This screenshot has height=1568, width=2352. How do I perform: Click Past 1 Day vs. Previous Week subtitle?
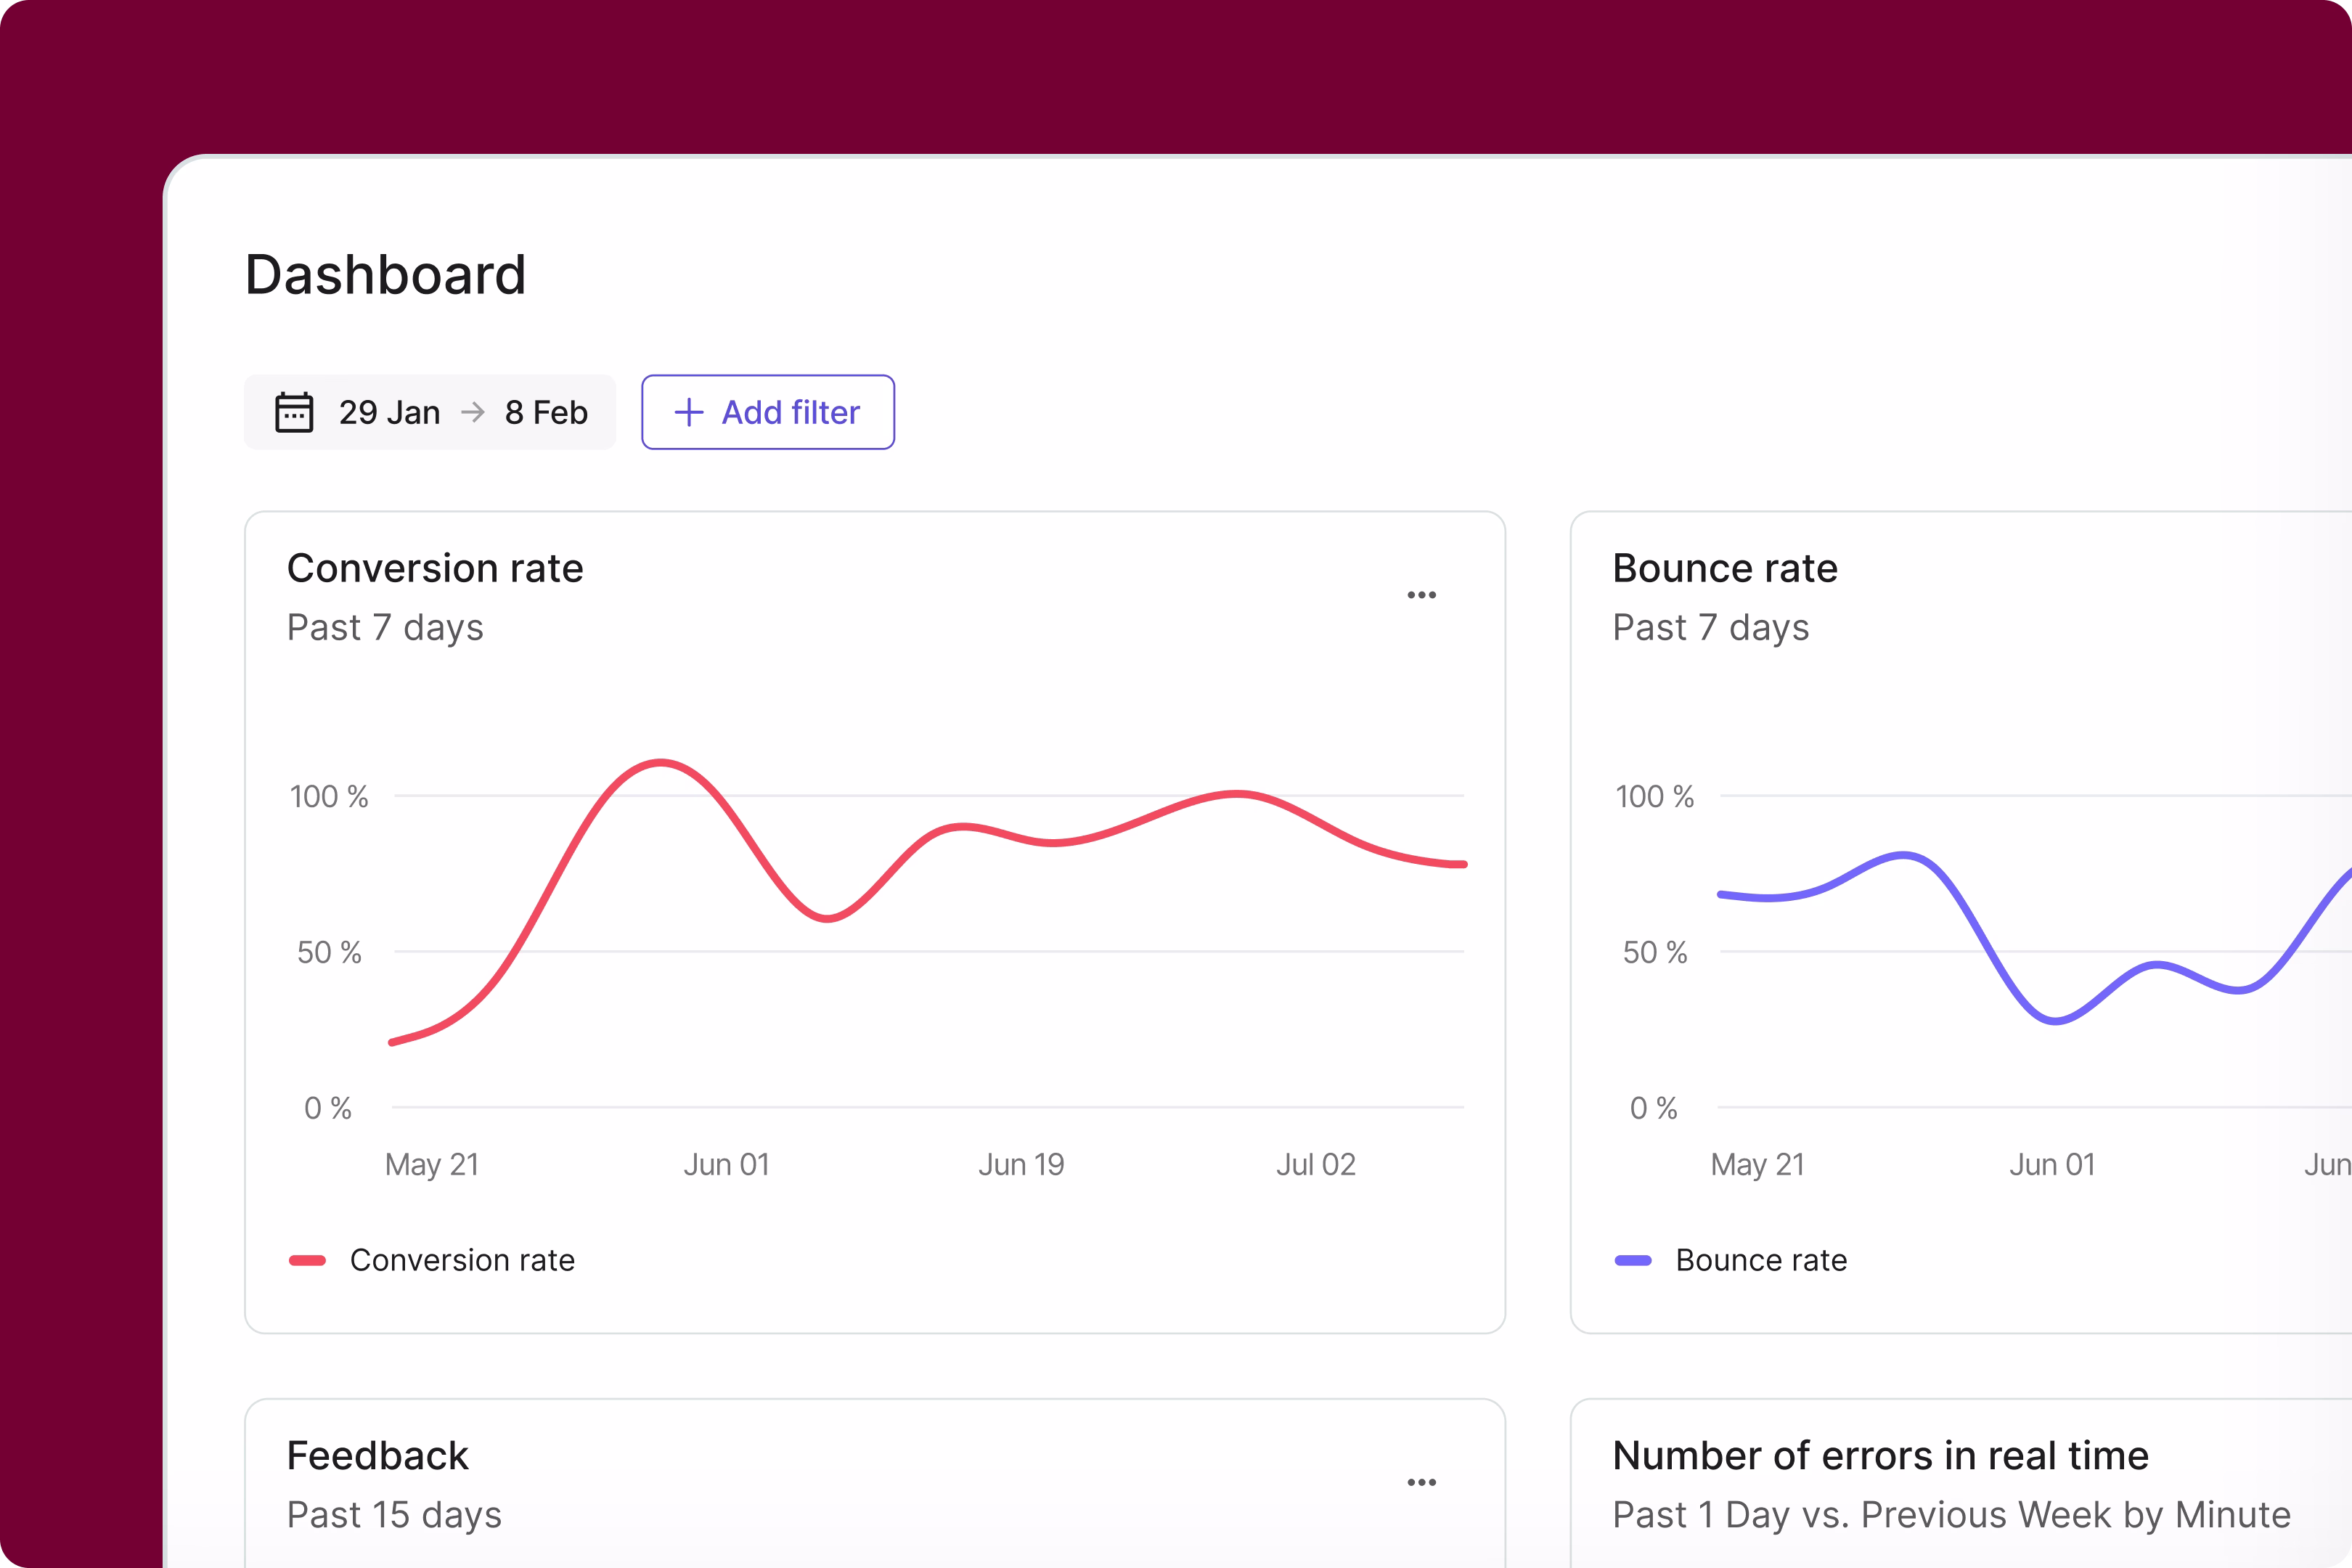point(1951,1515)
